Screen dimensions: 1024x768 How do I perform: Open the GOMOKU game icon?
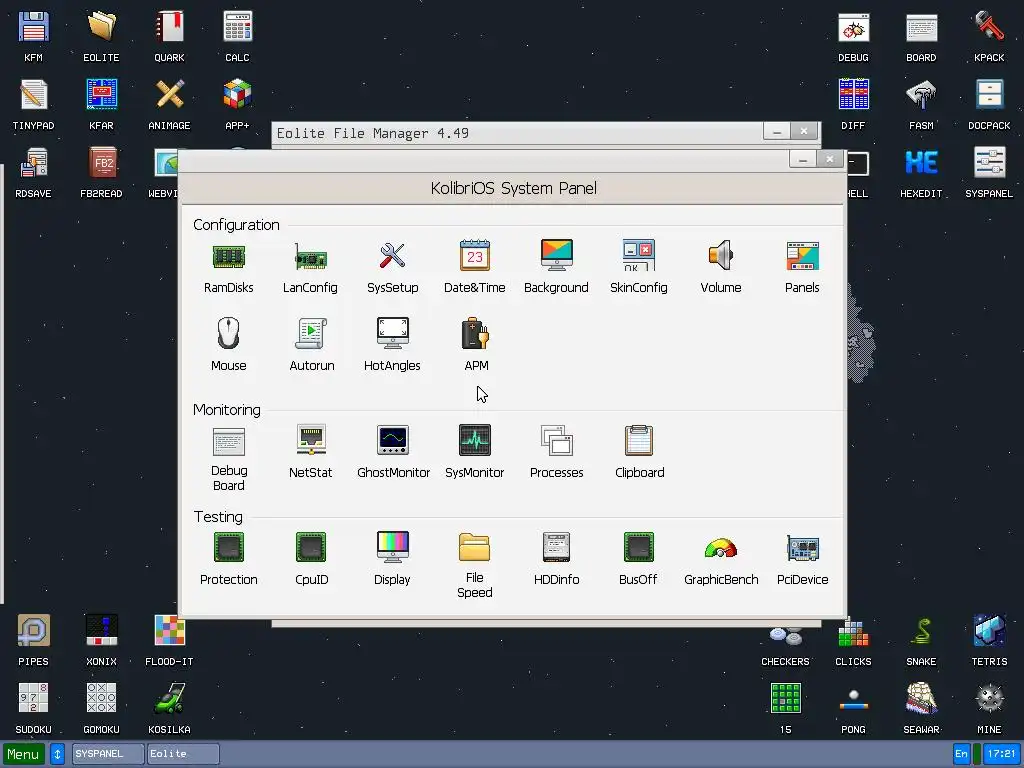[x=101, y=699]
